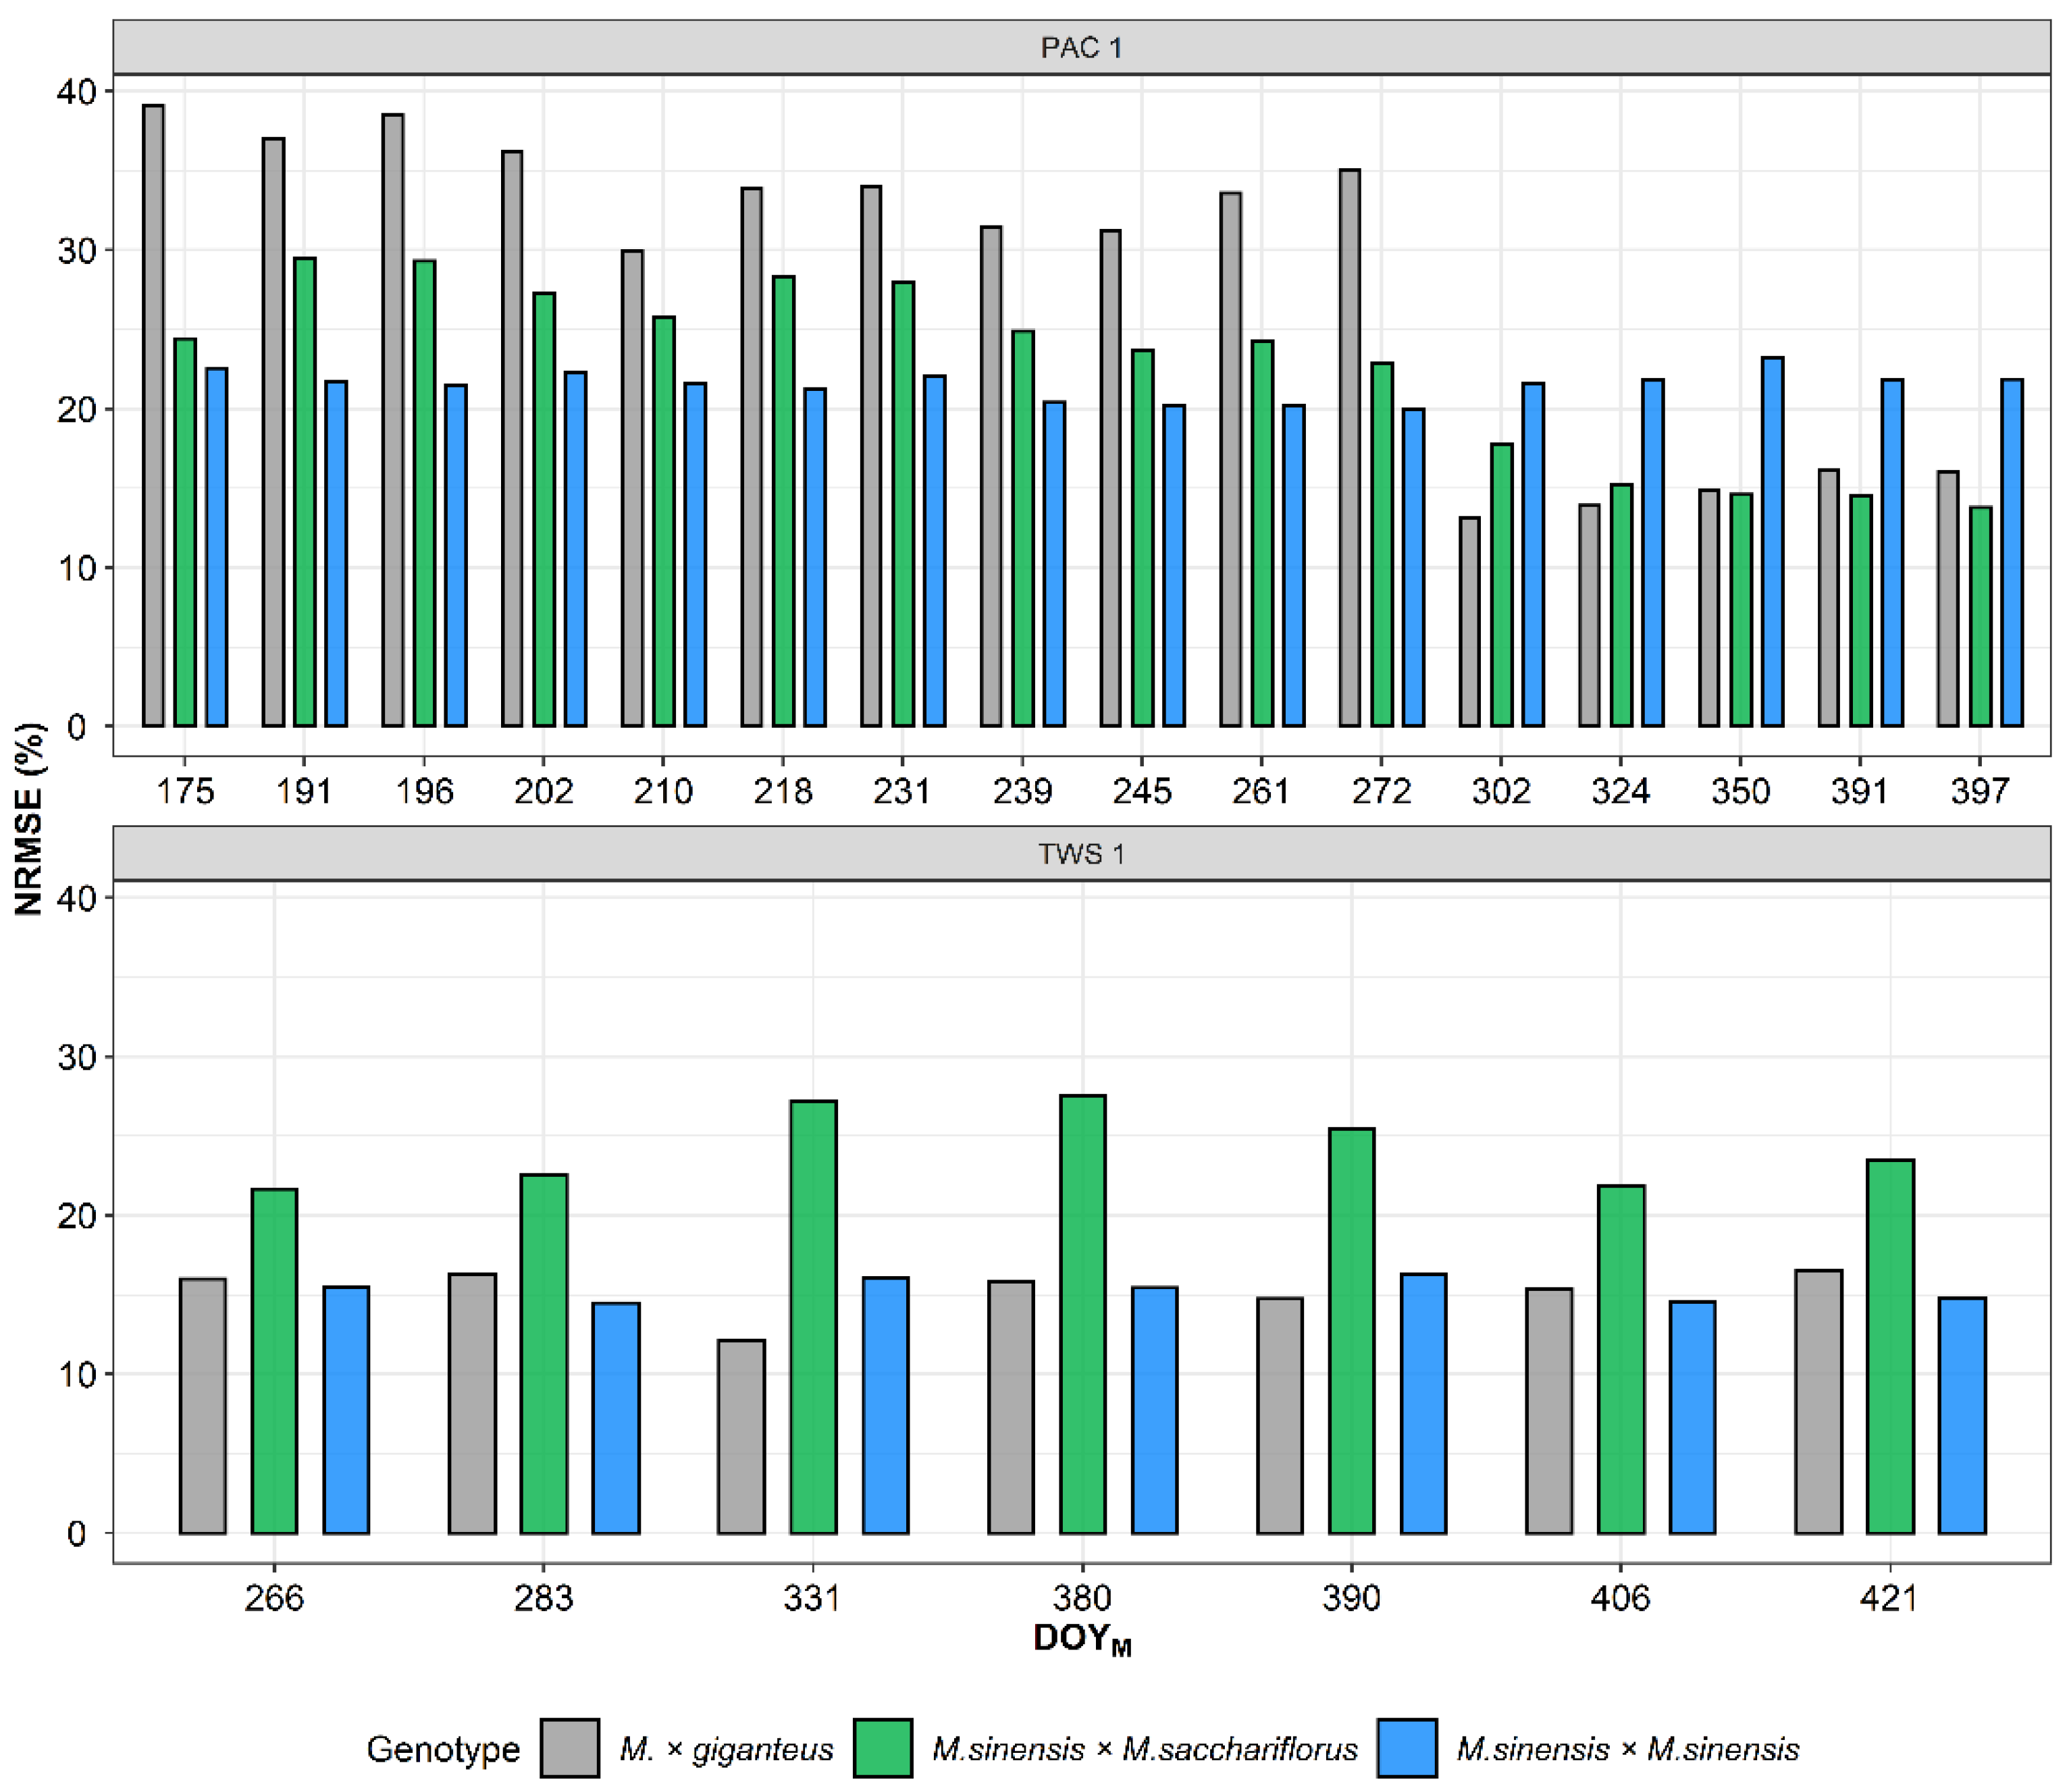Click the M. × giganteus legend label

pyautogui.click(x=726, y=1749)
